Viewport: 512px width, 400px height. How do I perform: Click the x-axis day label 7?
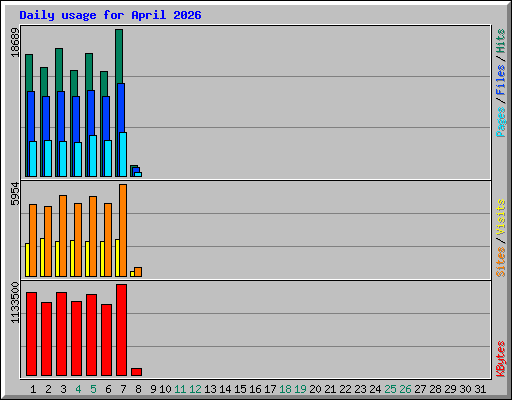123,389
